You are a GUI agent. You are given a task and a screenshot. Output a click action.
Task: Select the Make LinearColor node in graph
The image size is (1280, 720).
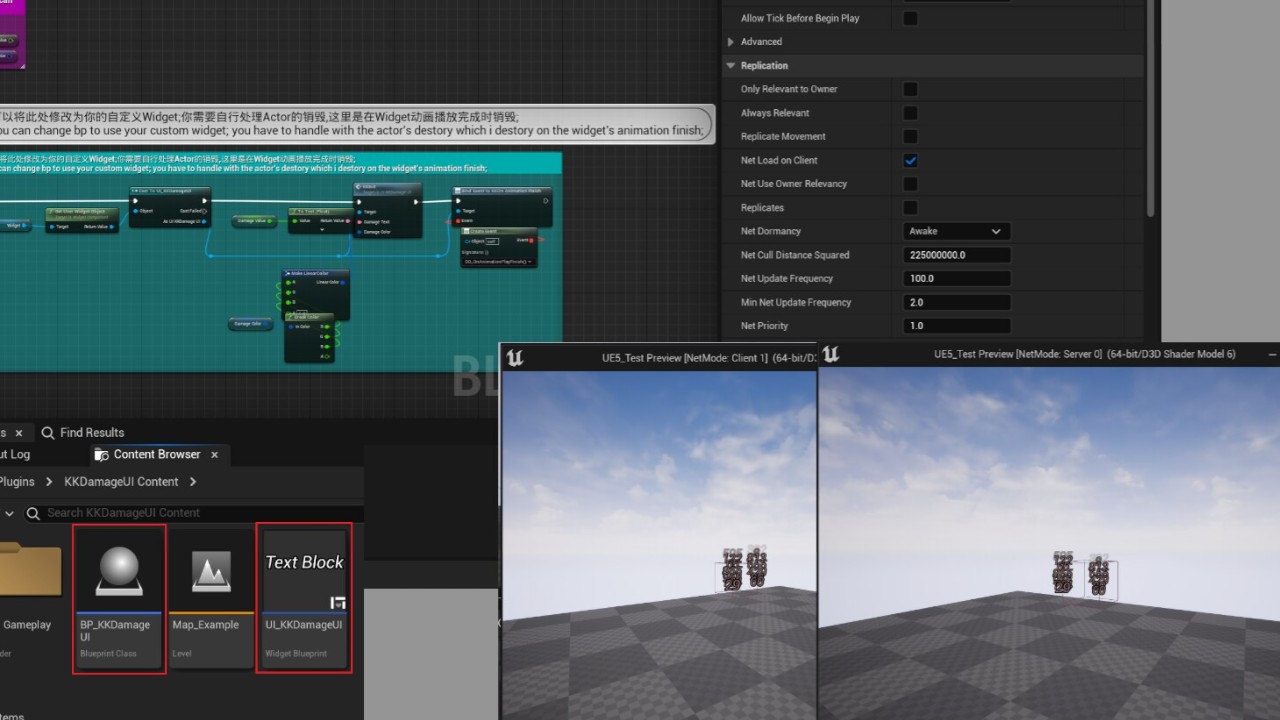point(316,273)
